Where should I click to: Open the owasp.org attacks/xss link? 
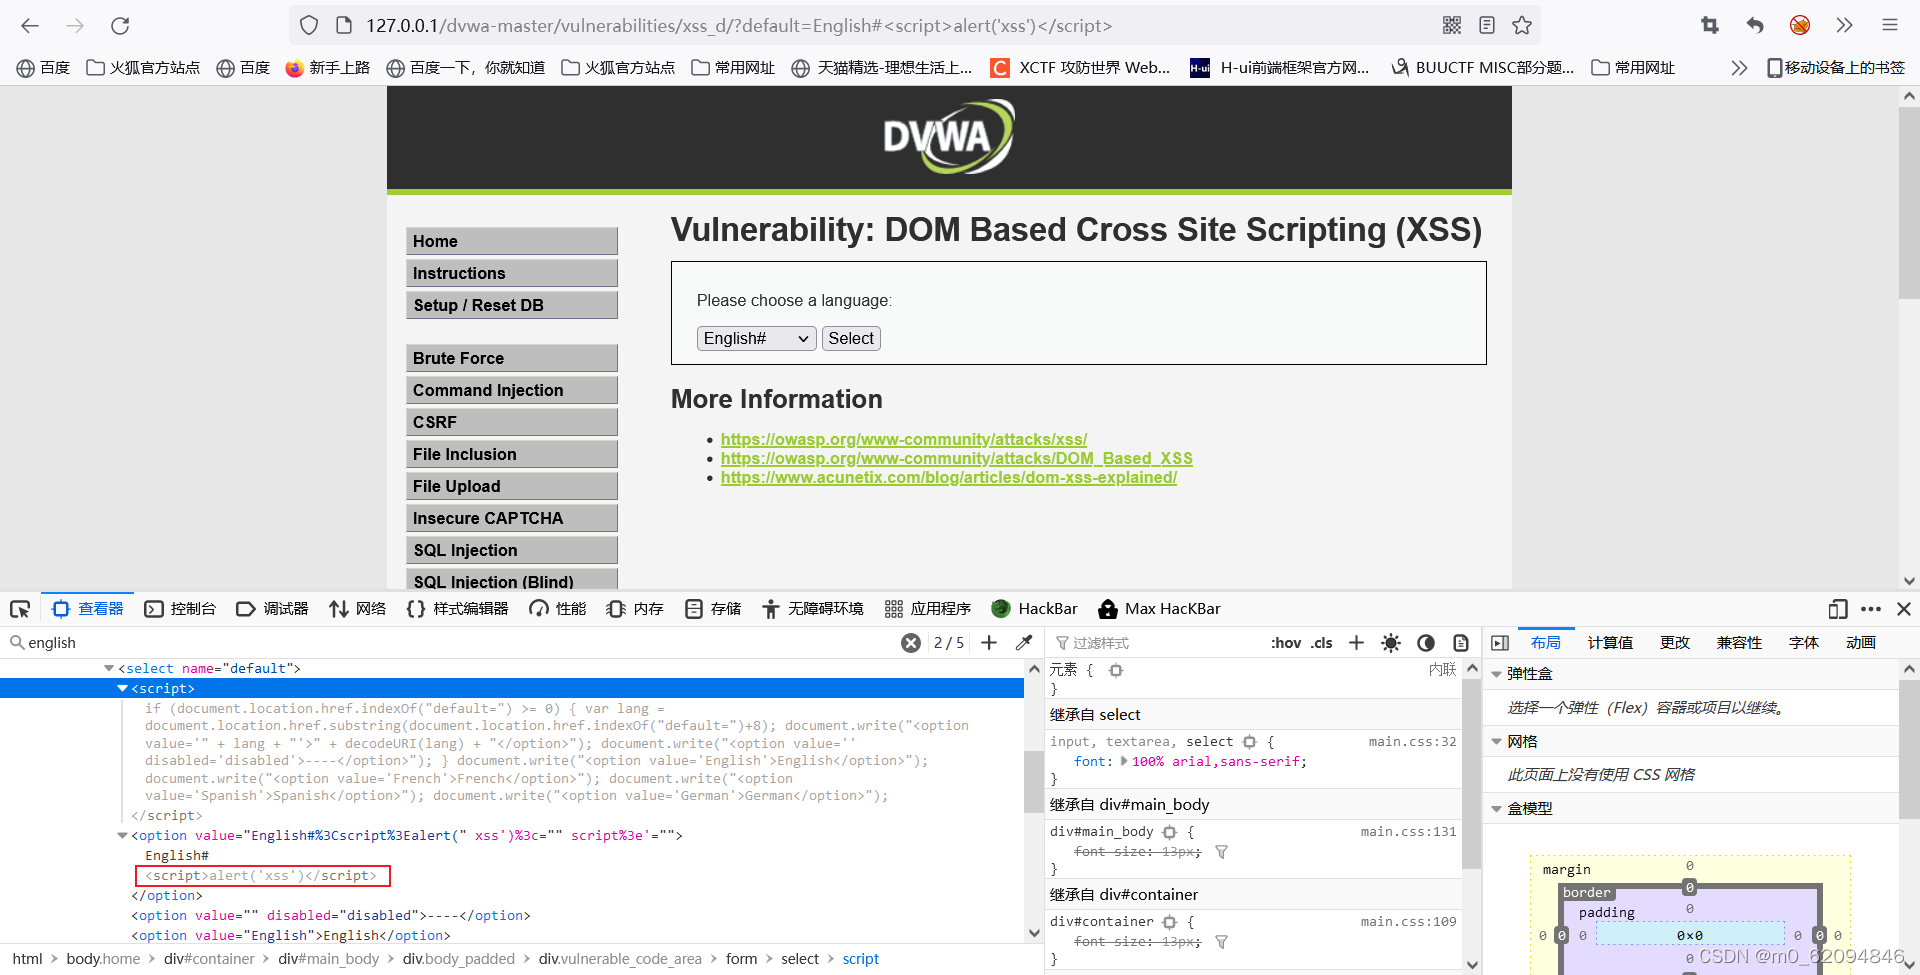(x=904, y=439)
